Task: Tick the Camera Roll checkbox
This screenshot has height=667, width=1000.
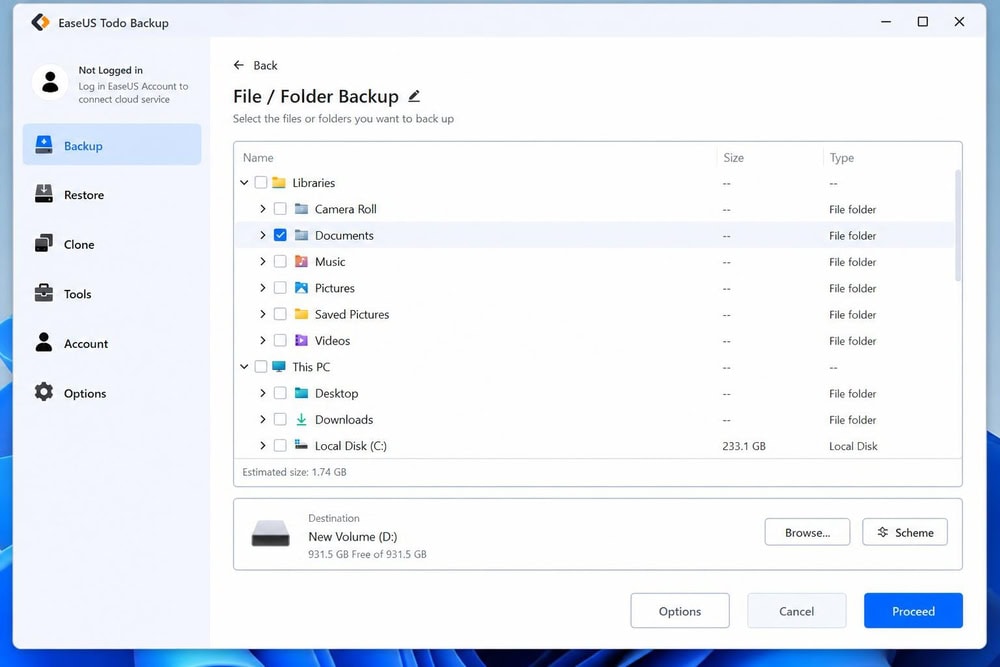Action: pos(280,209)
